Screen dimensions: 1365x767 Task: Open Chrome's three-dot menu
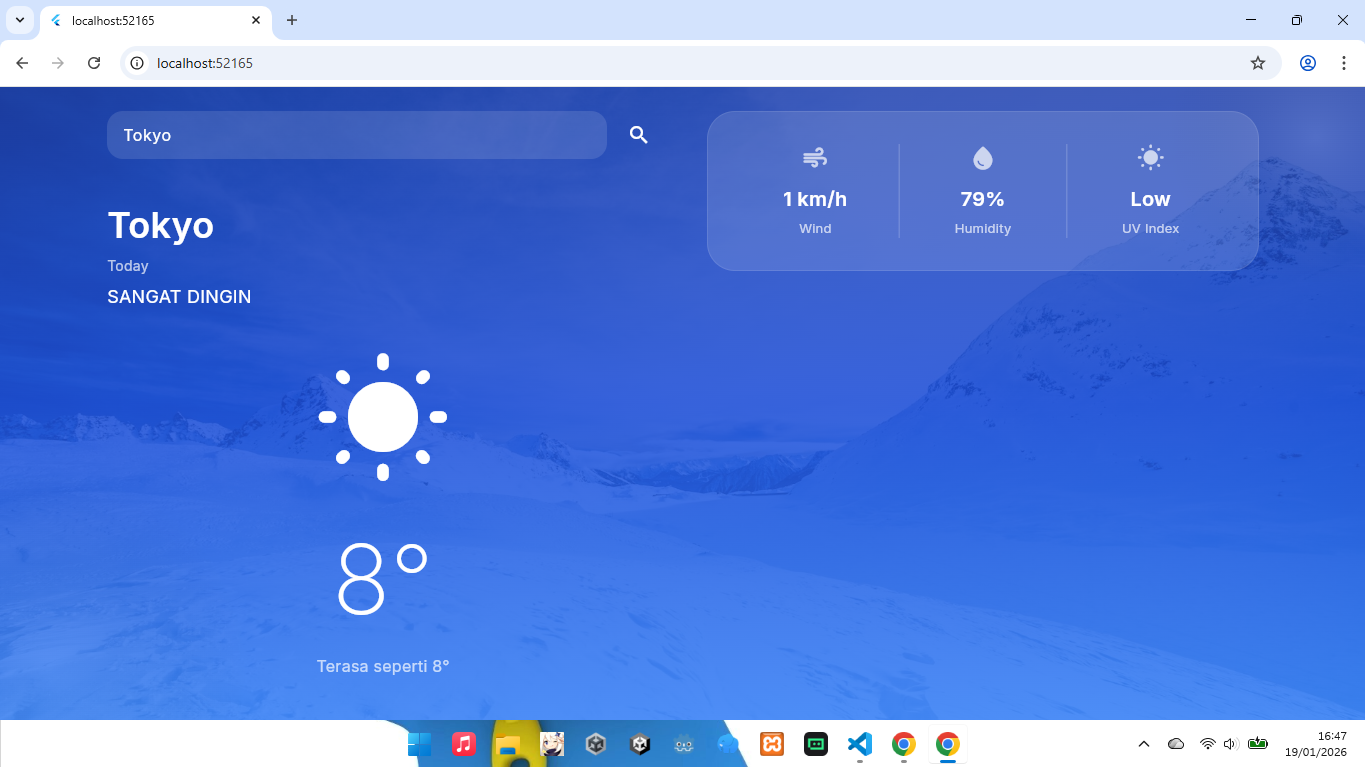[x=1342, y=63]
